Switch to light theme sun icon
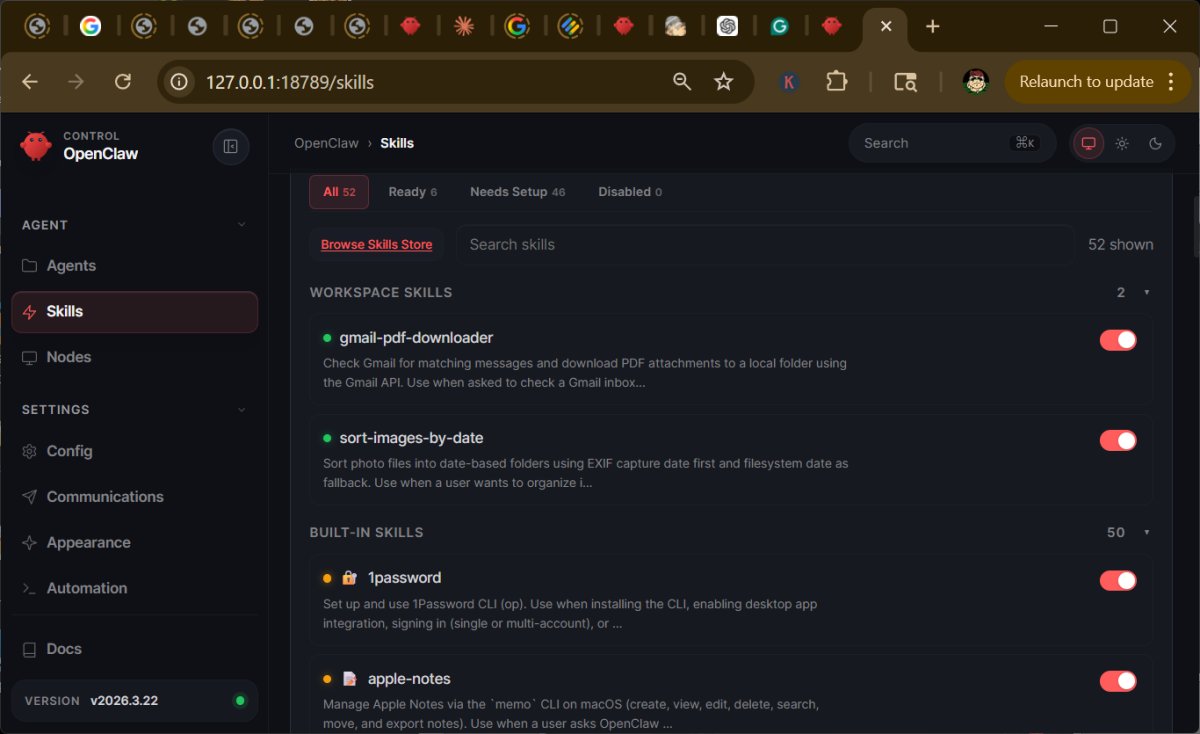 (x=1122, y=143)
